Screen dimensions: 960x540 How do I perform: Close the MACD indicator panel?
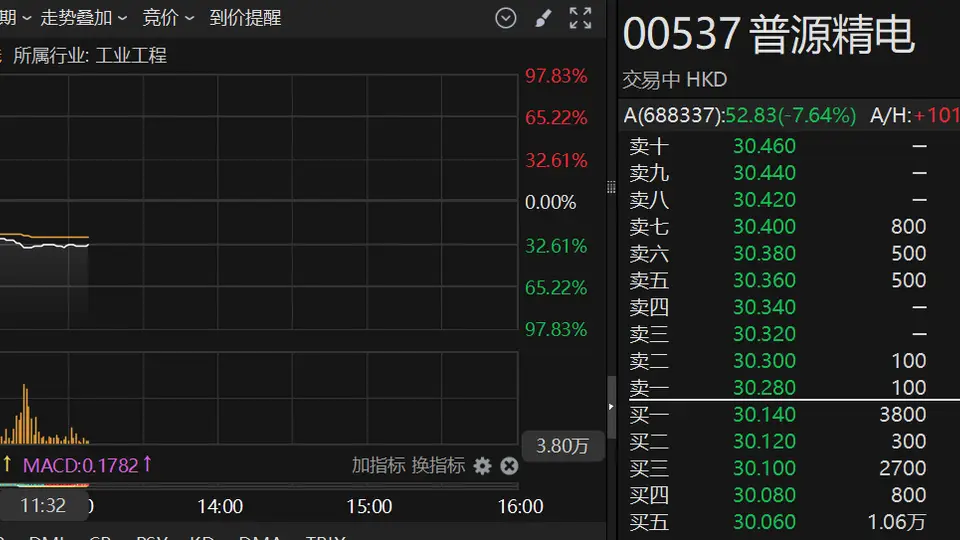509,466
